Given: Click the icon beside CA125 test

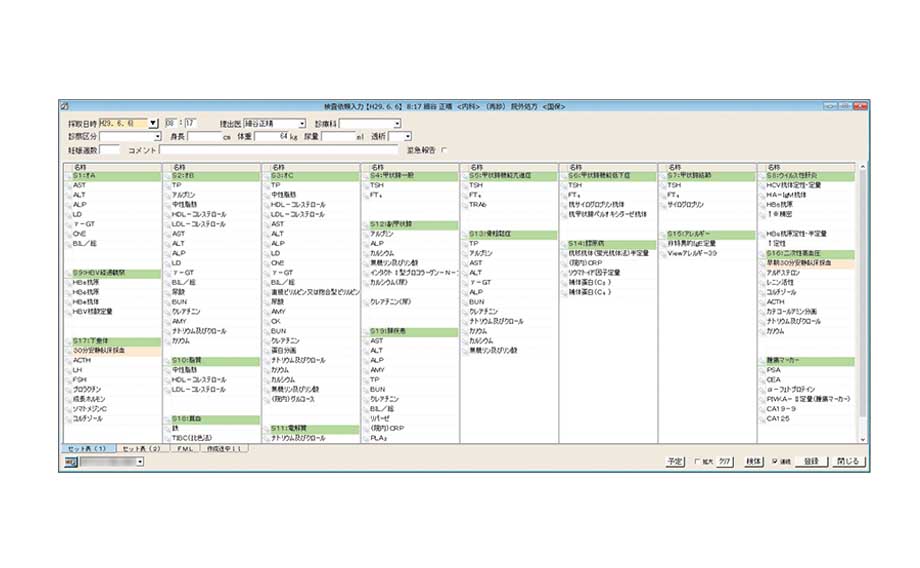Looking at the screenshot, I should [x=762, y=418].
